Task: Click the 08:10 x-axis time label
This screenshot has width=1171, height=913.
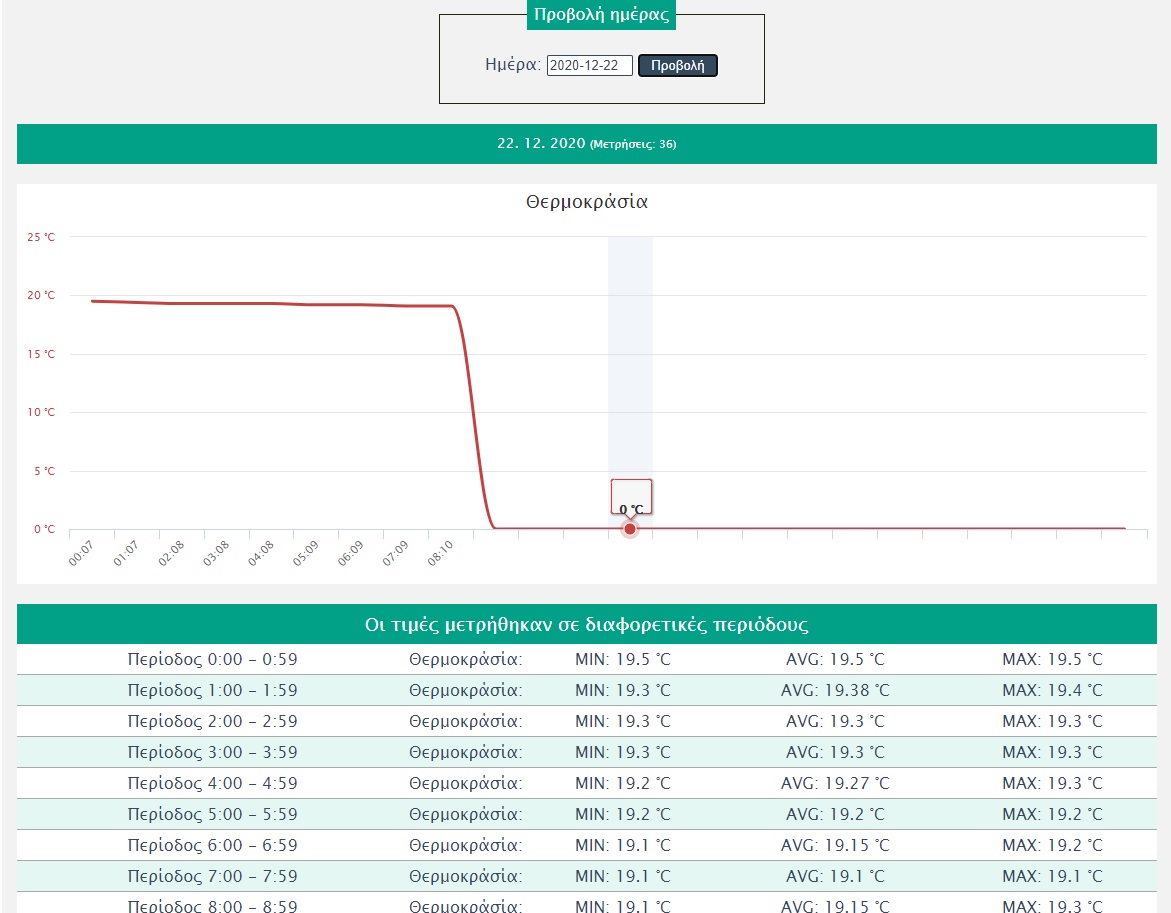Action: coord(440,554)
